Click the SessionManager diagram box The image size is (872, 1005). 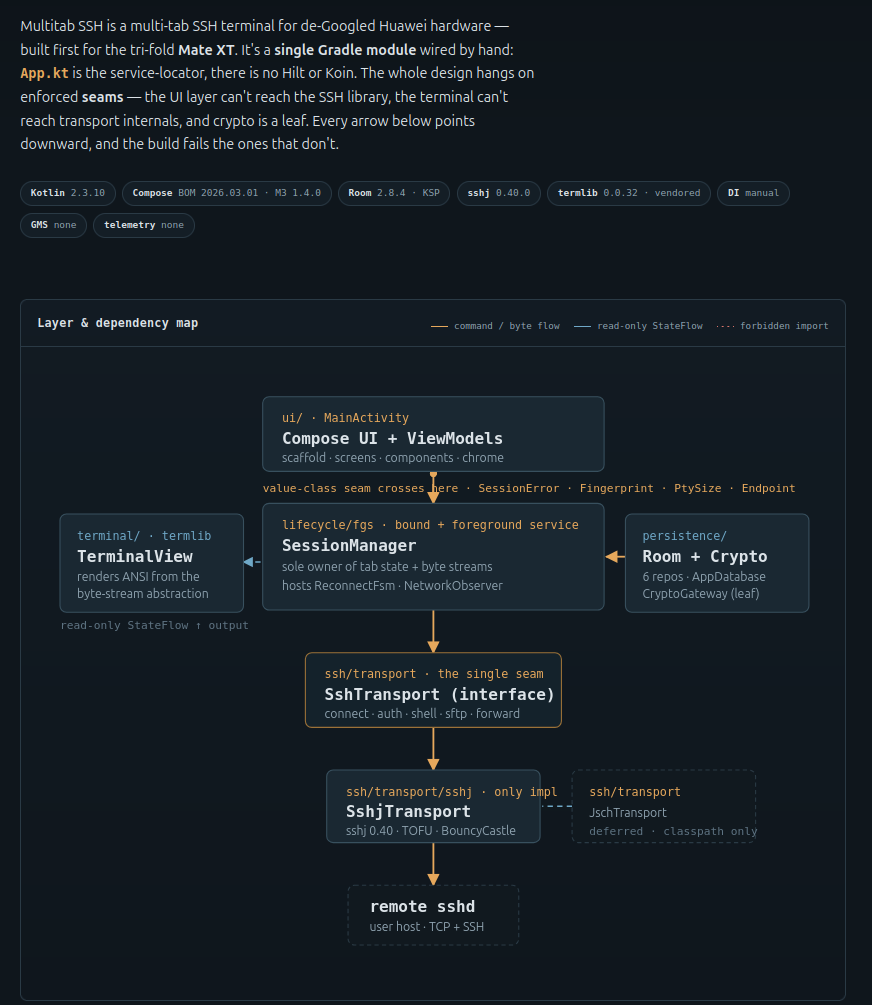point(433,556)
